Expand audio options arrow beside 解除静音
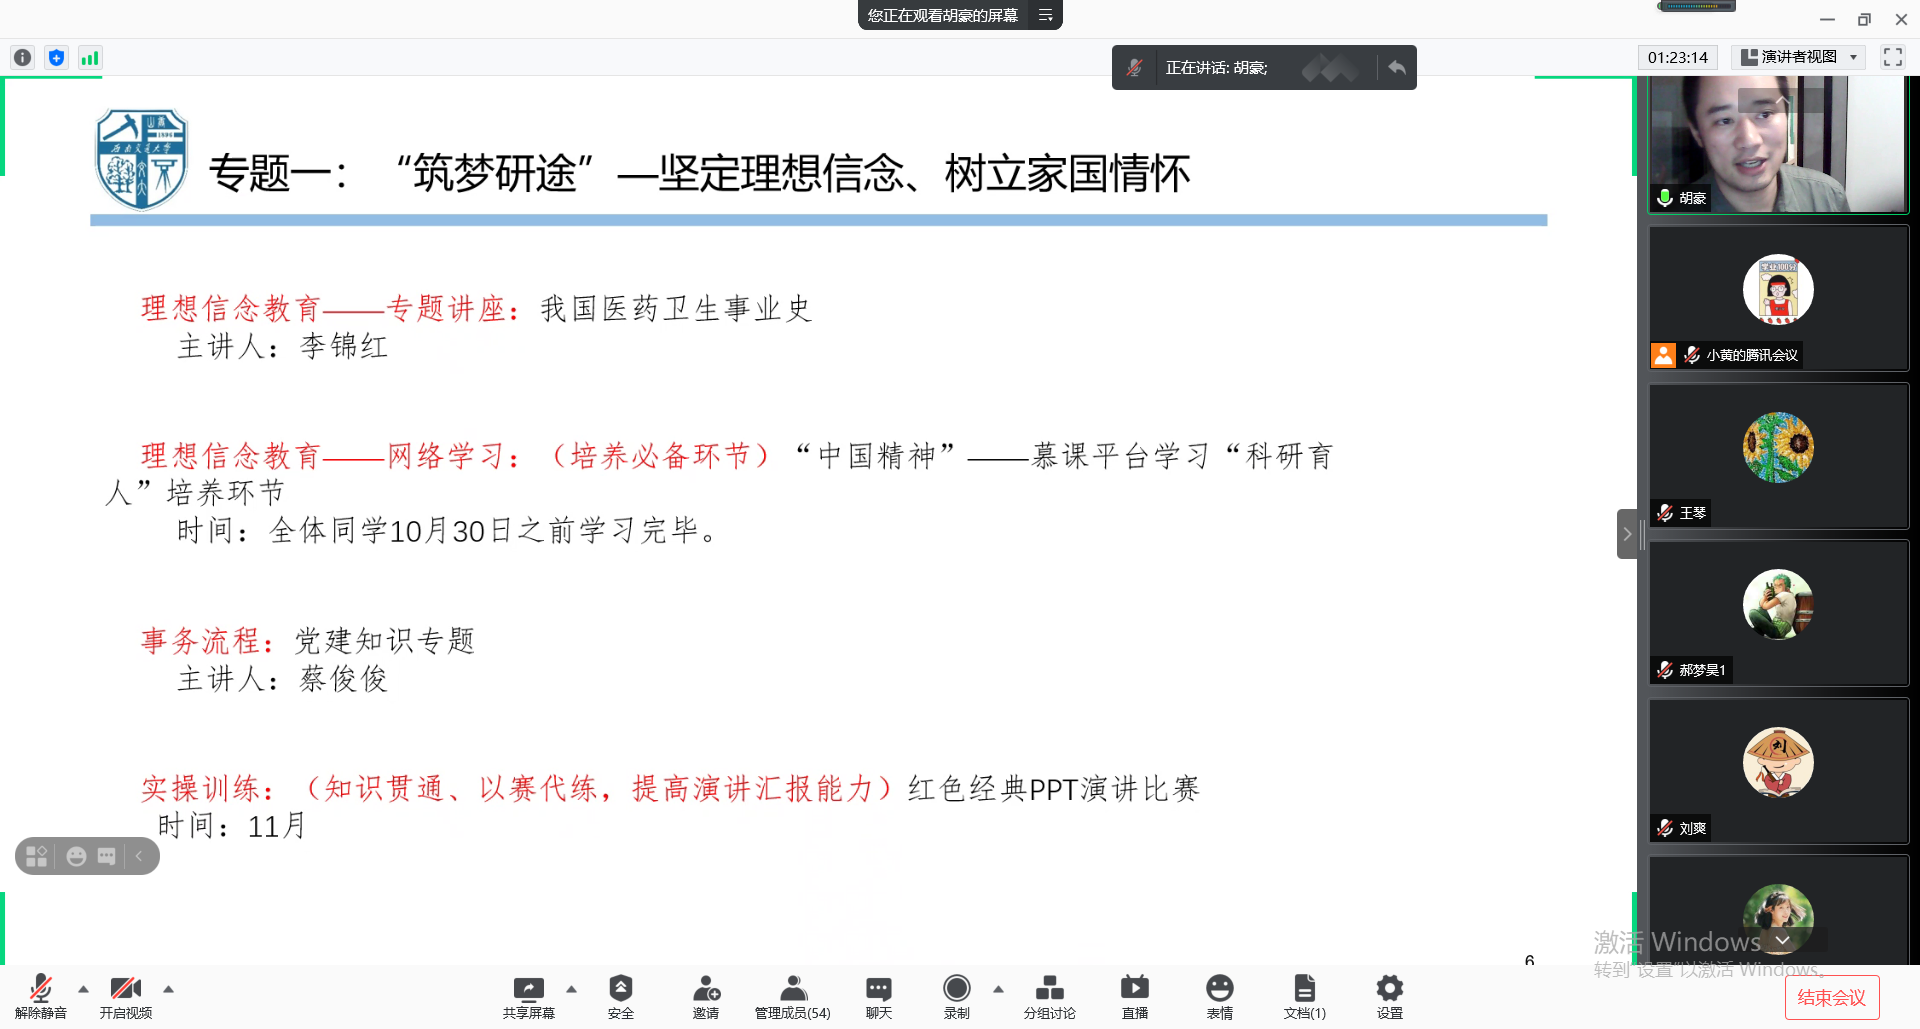This screenshot has height=1029, width=1920. pyautogui.click(x=84, y=989)
